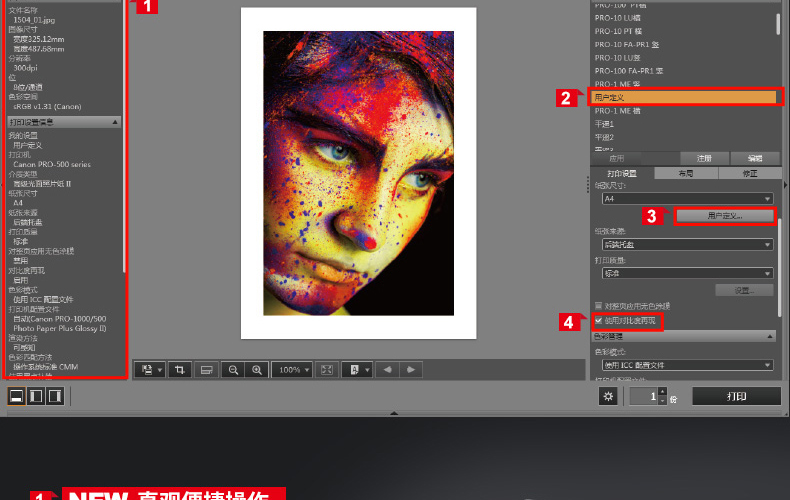Select the crop tool in preview toolbar
Screen dimensions: 790x500
[179, 370]
